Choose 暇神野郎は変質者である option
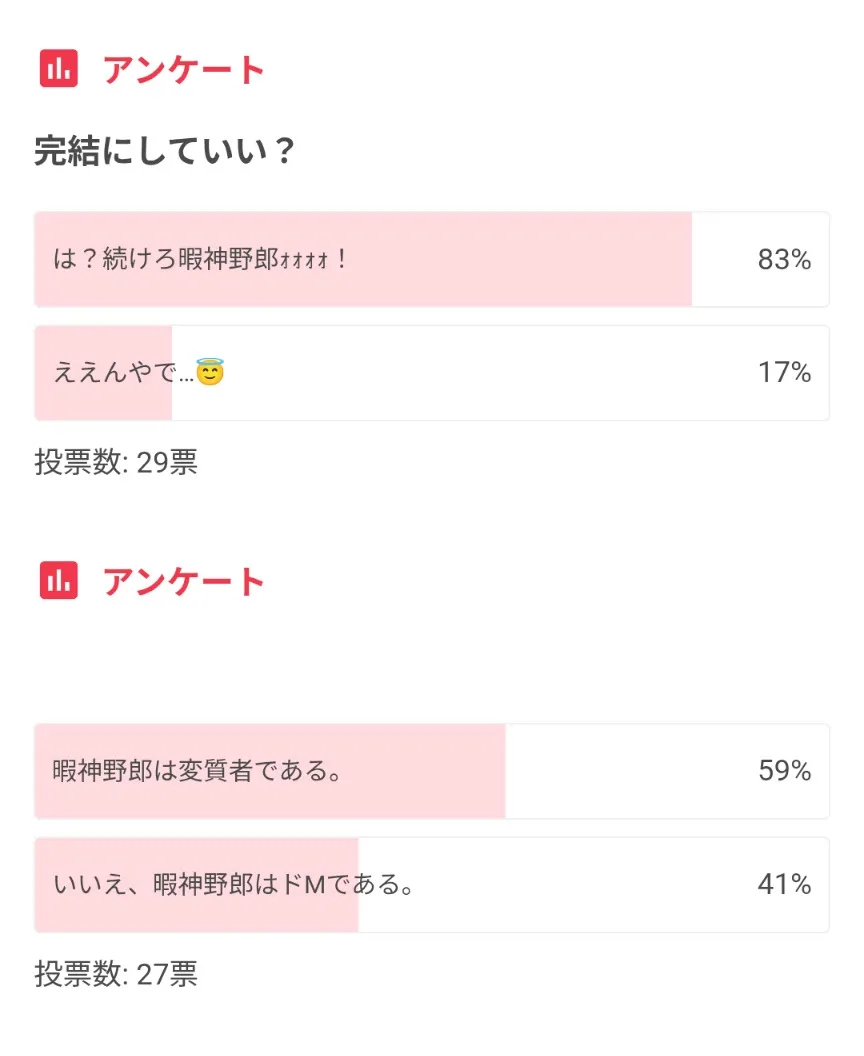Viewport: 864px width, 1056px height. (432, 771)
